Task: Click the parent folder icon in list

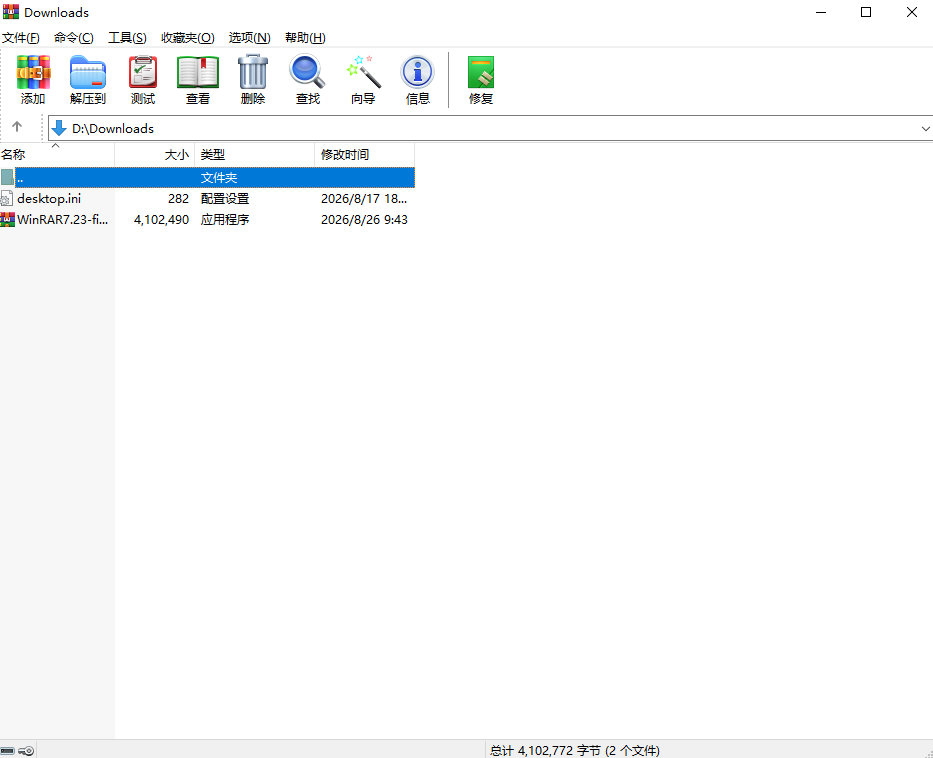Action: 7,177
